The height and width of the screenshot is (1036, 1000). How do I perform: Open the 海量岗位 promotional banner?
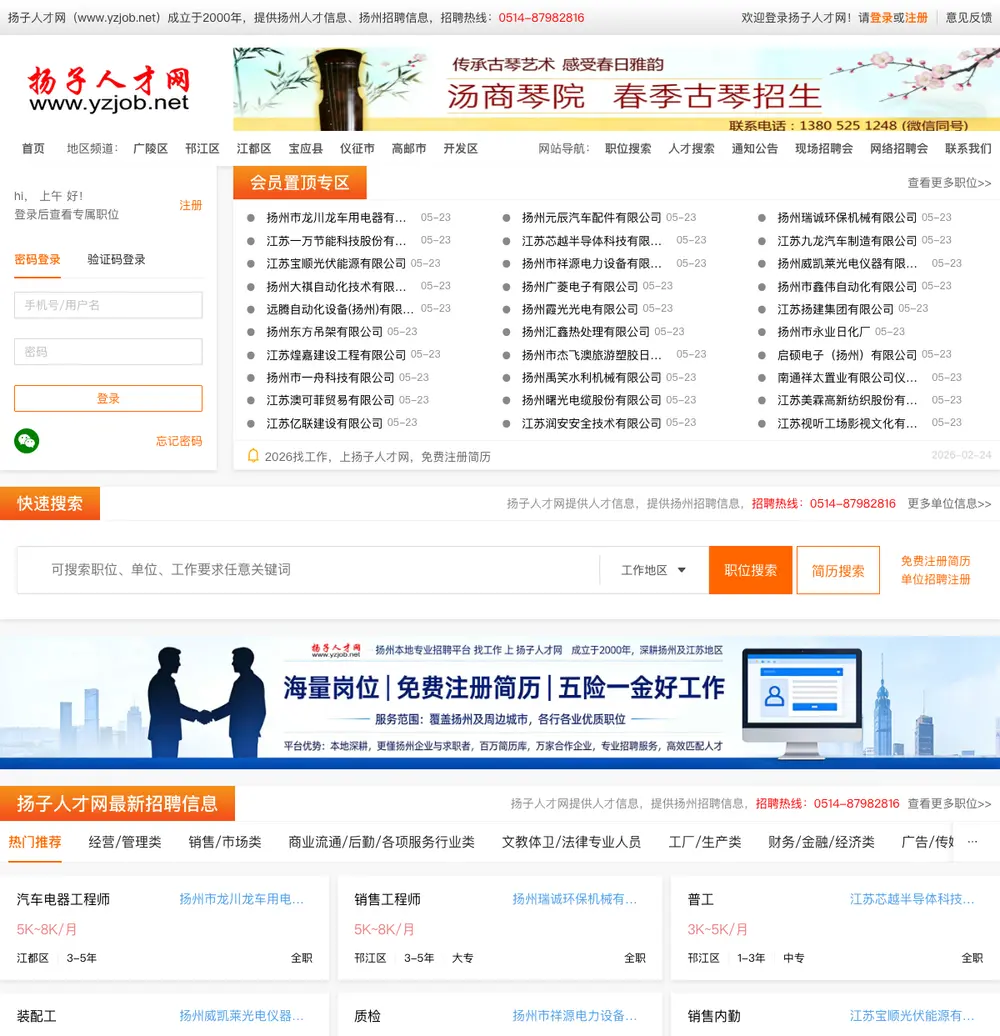tap(500, 702)
